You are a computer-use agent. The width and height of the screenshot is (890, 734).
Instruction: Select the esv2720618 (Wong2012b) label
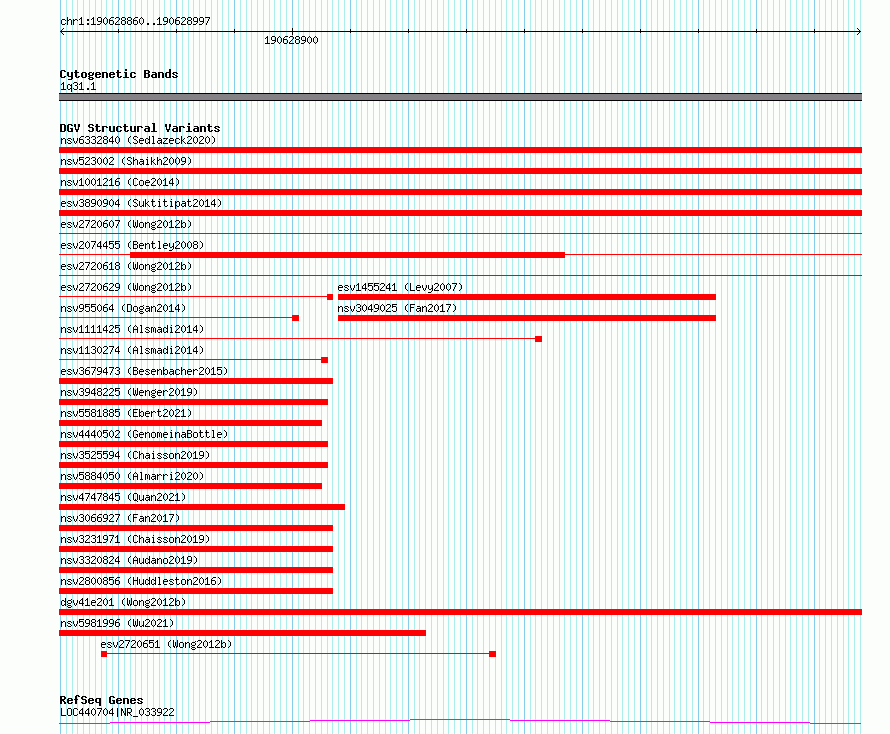pos(126,266)
